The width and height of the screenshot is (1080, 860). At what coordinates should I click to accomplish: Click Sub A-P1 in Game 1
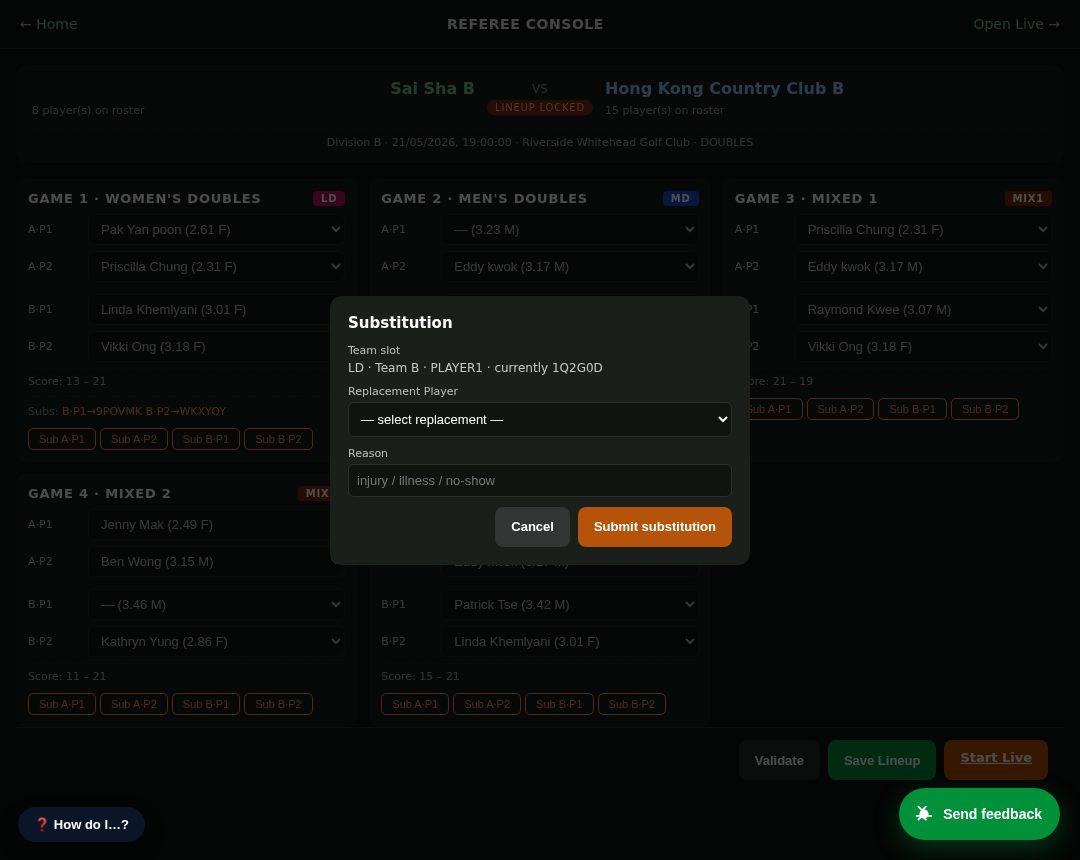point(62,439)
